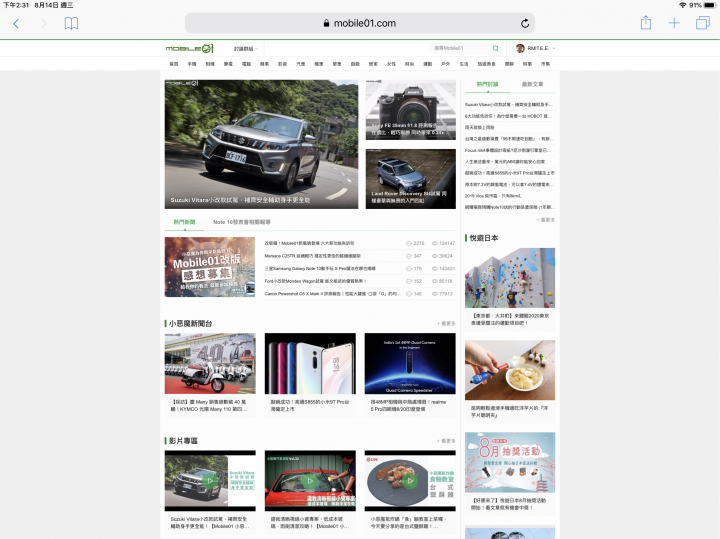
Task: Click the 小惡魔新聞台 section heading
Action: point(190,324)
